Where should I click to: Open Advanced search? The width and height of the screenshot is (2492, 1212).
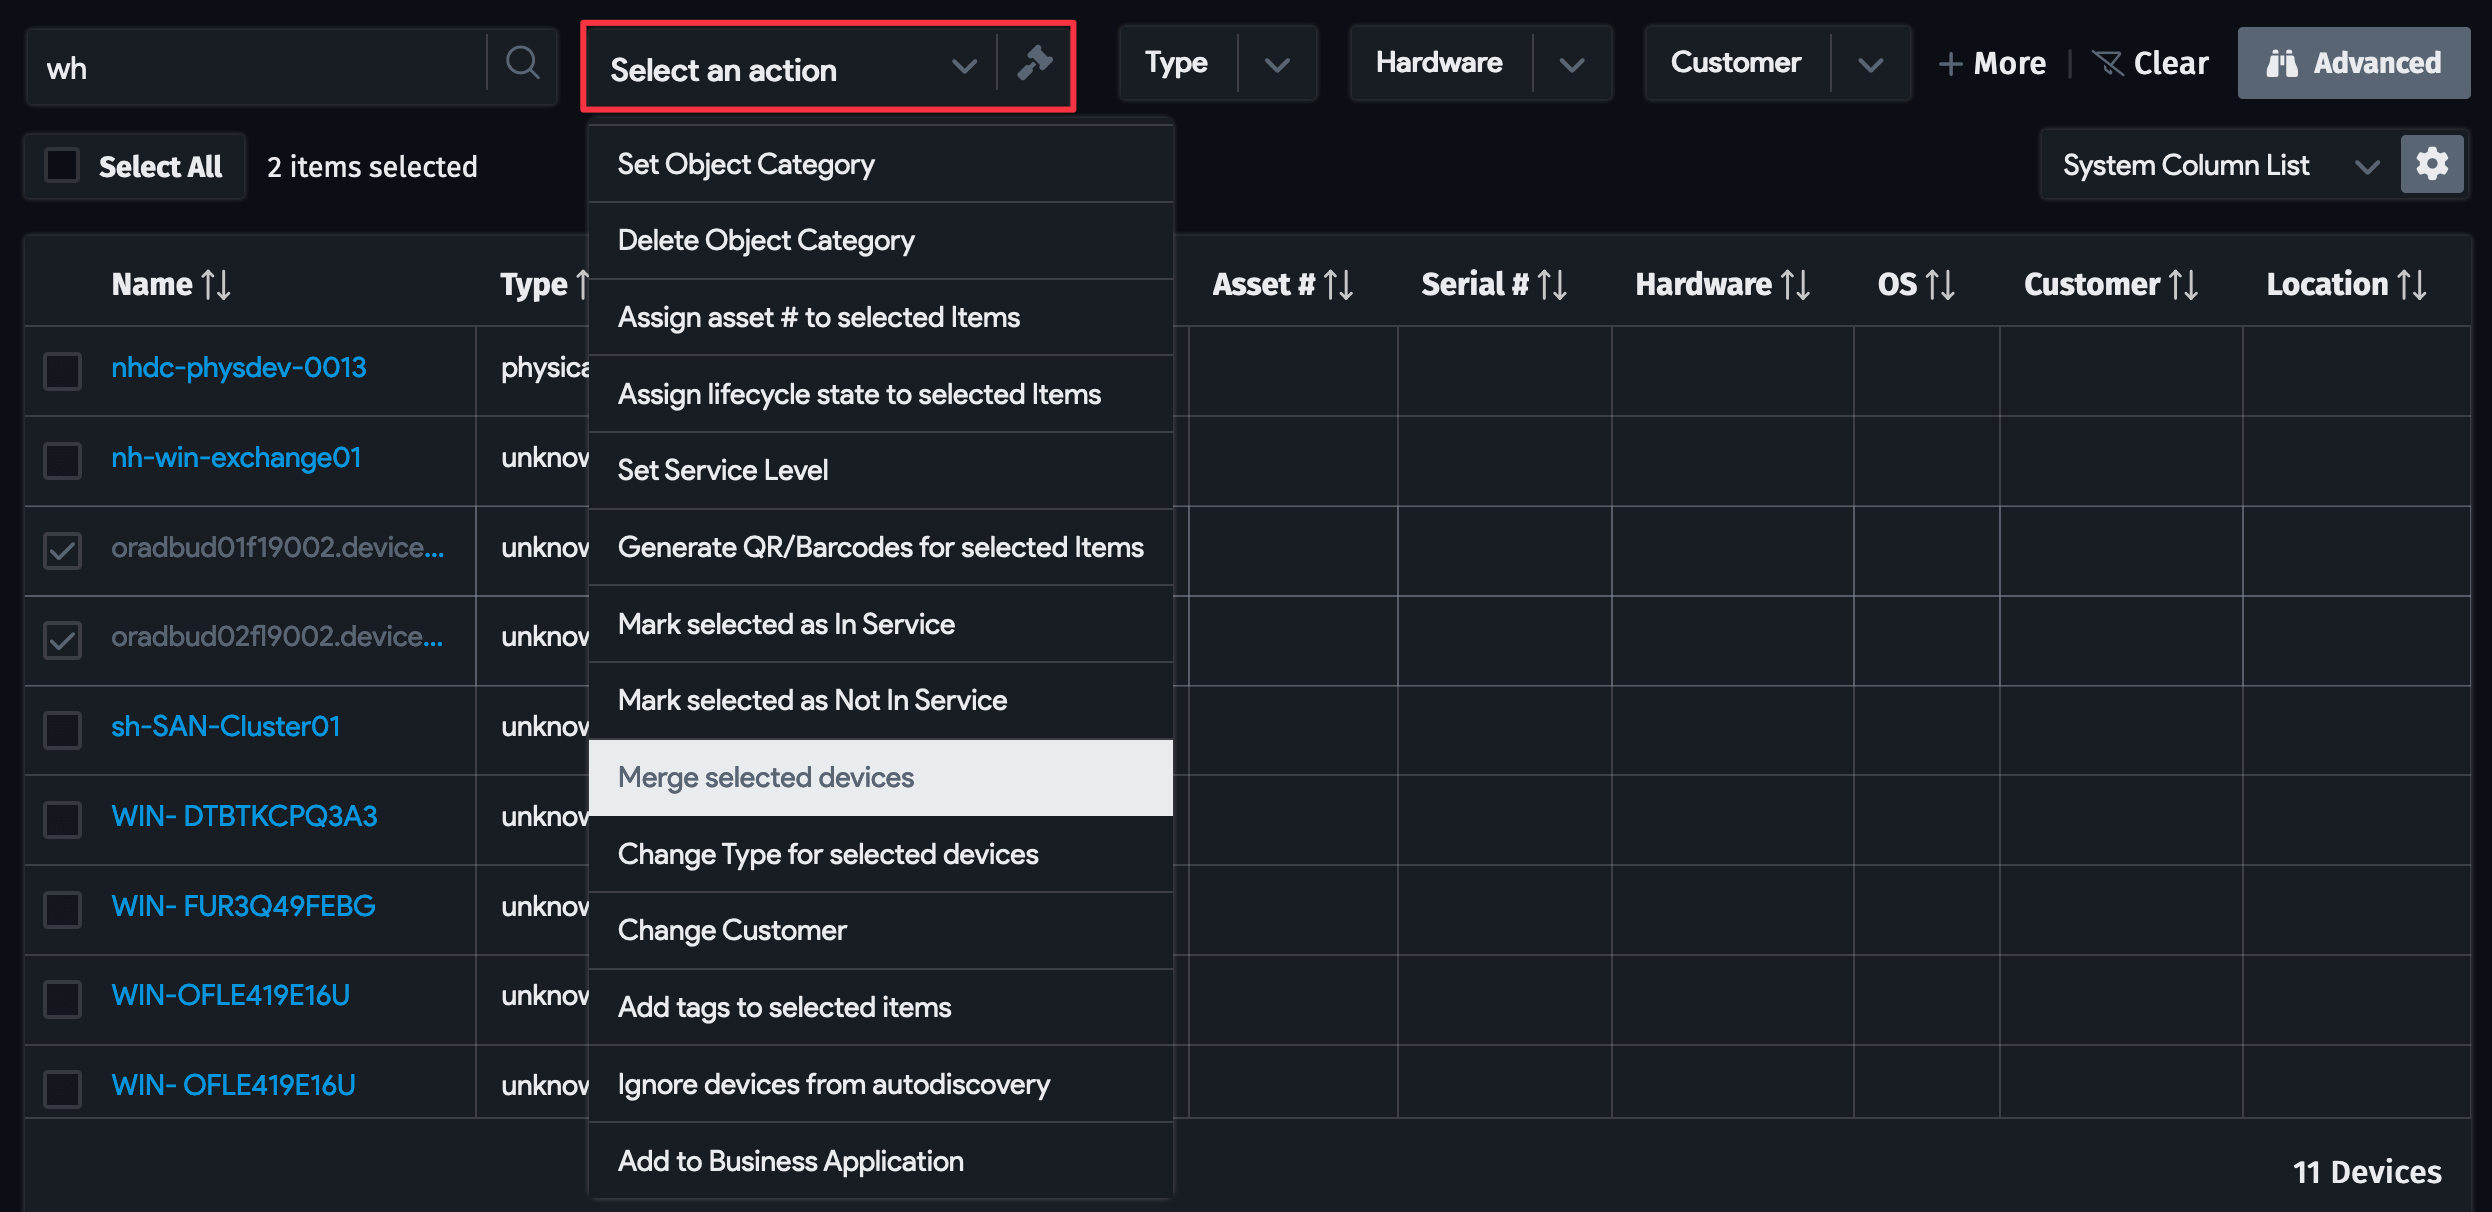click(2353, 63)
